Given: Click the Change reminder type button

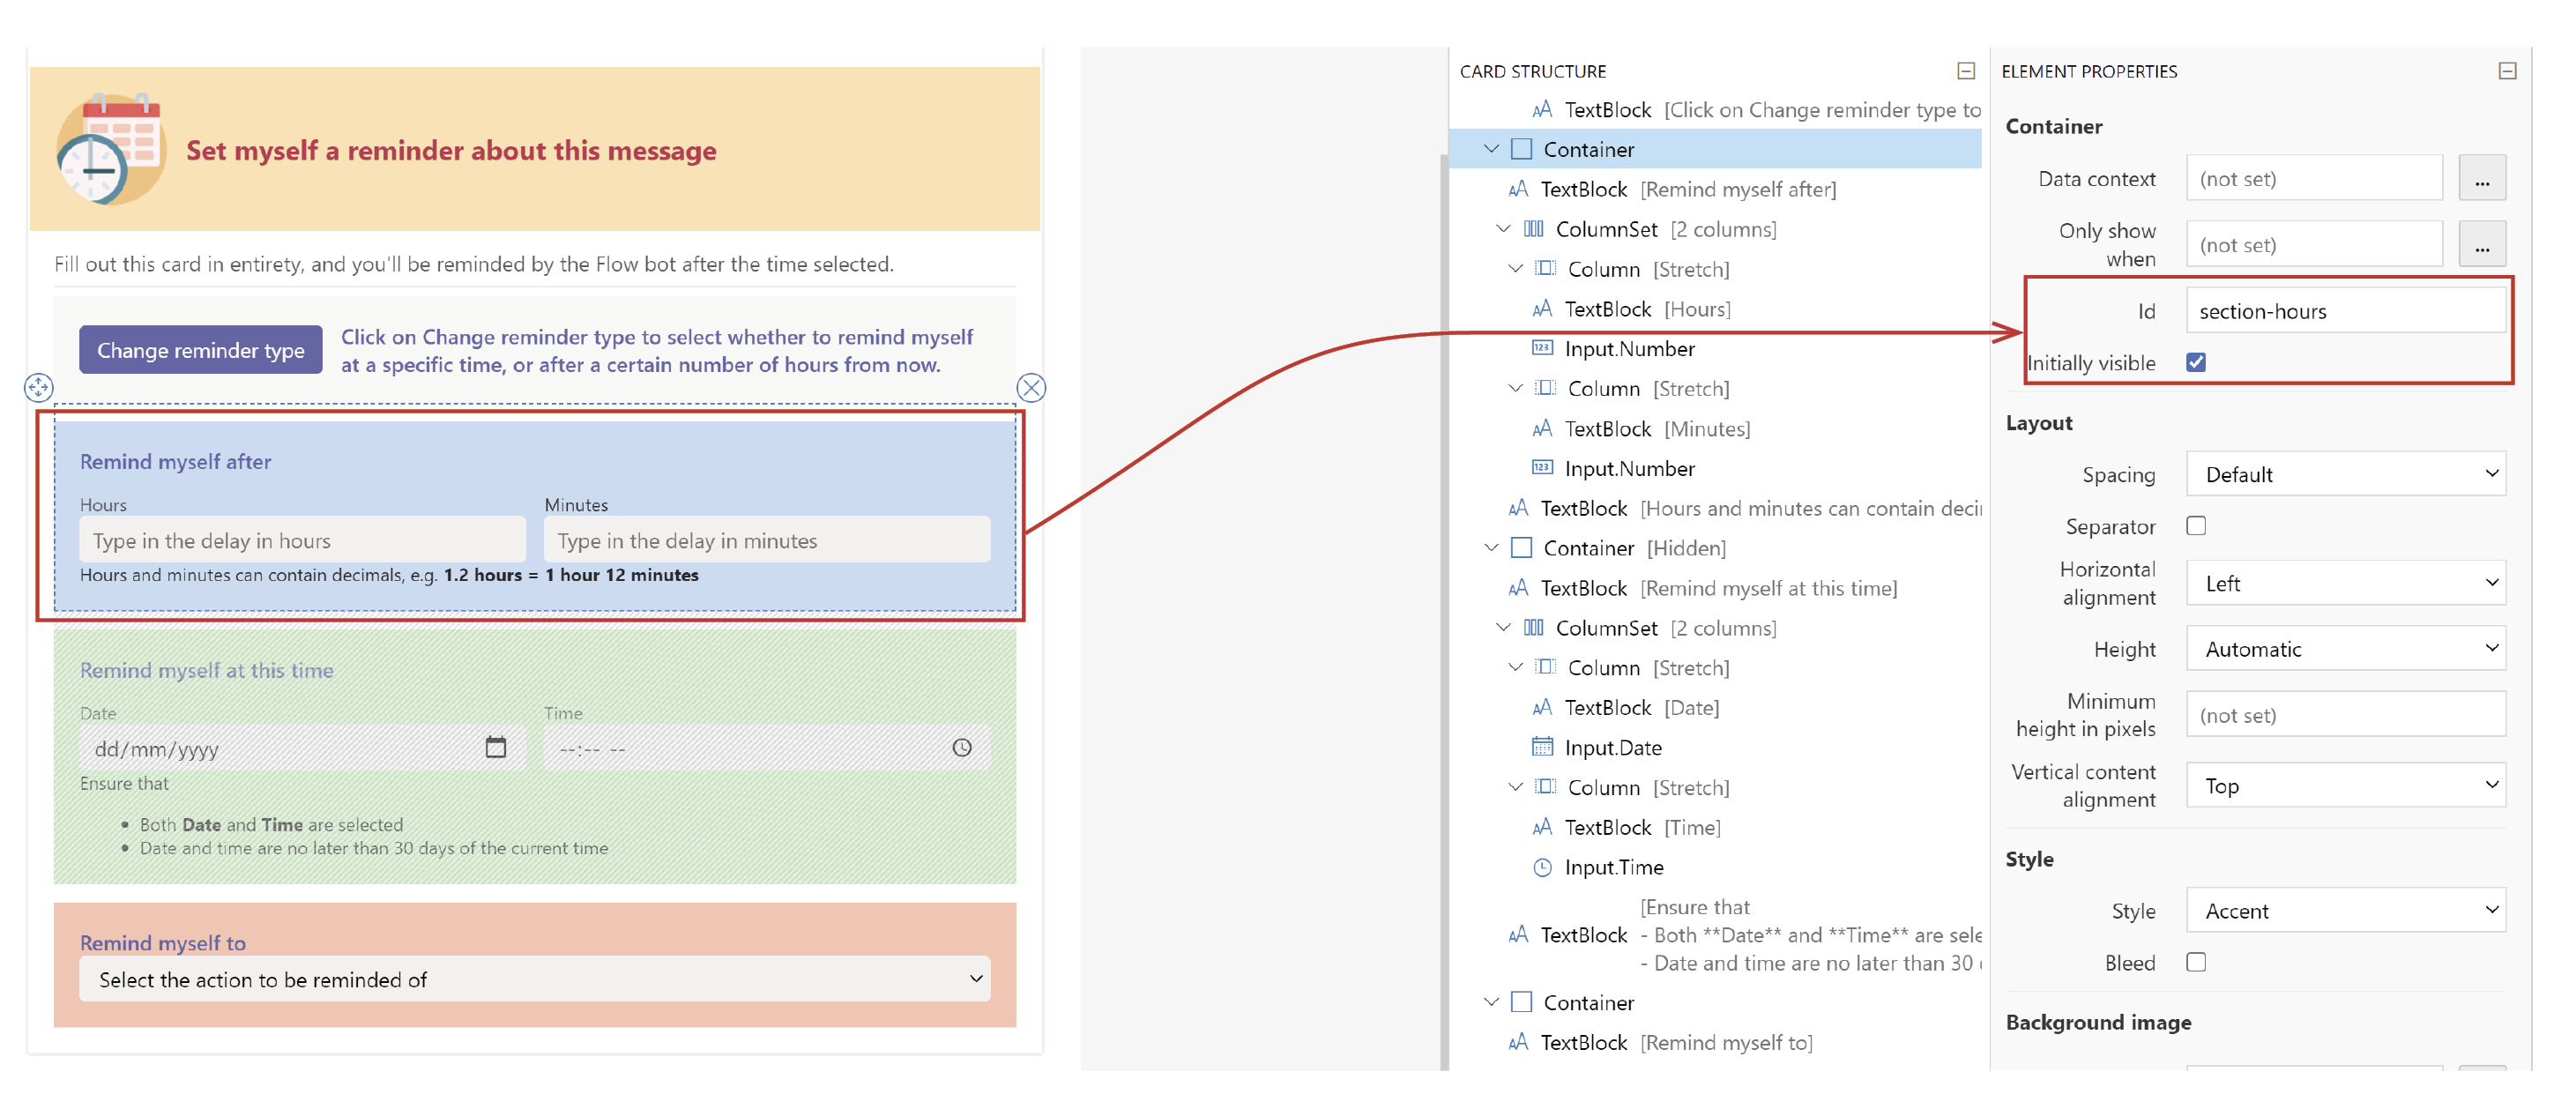Looking at the screenshot, I should pos(200,350).
